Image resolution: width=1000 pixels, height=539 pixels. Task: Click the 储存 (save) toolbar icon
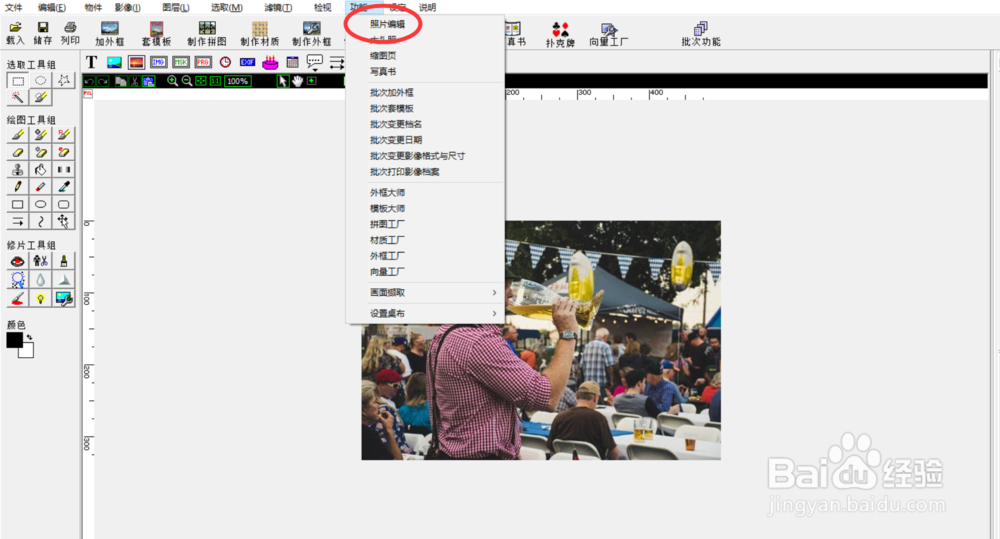43,33
